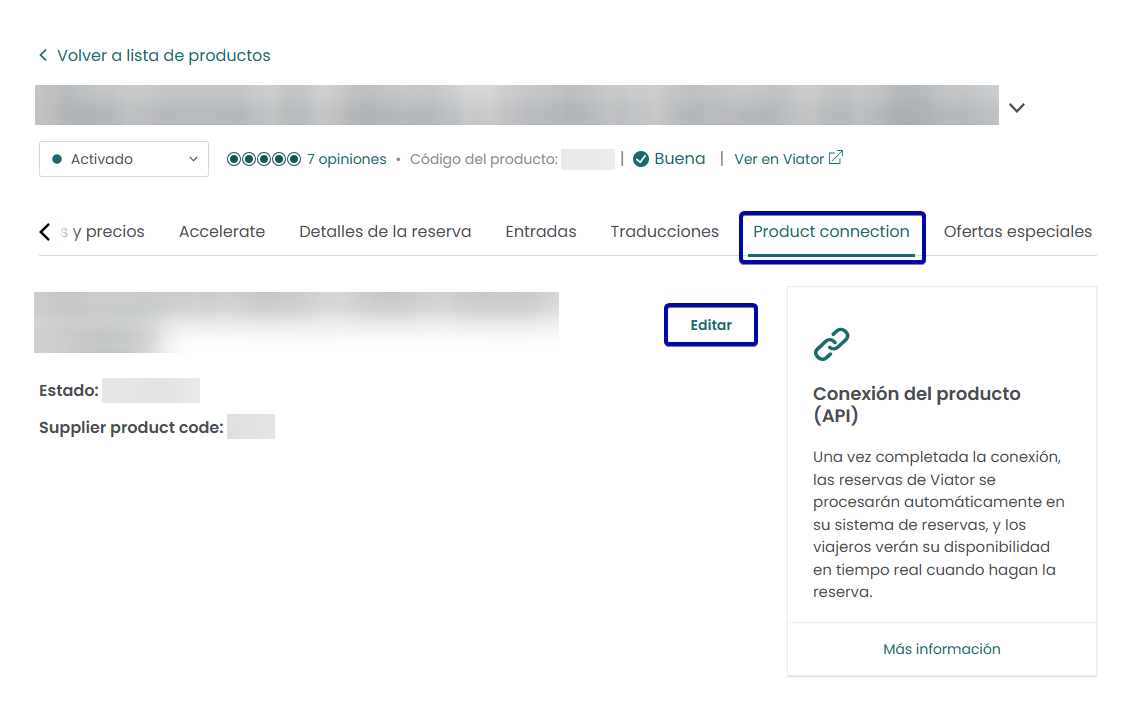Select the Entradas tab
The width and height of the screenshot is (1136, 720).
coord(541,232)
